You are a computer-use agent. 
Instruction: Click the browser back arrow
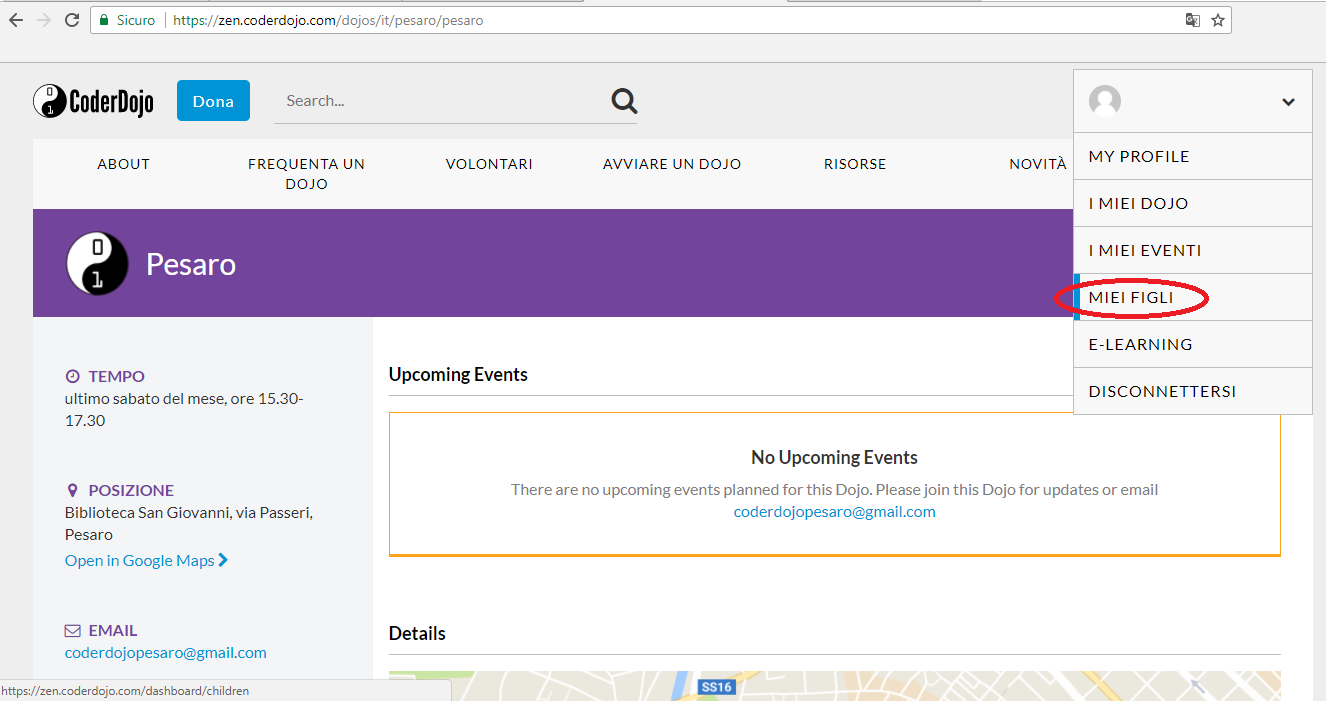(15, 20)
